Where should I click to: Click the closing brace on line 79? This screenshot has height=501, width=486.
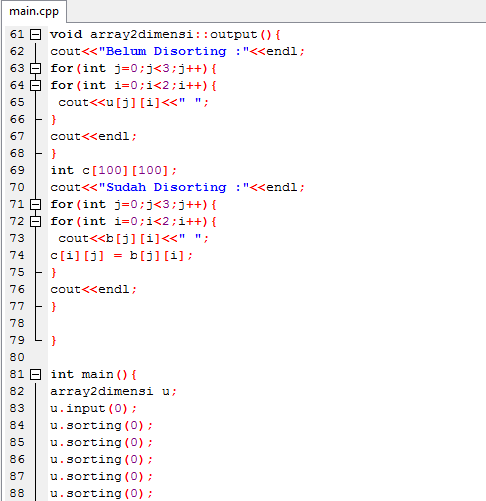tap(54, 340)
